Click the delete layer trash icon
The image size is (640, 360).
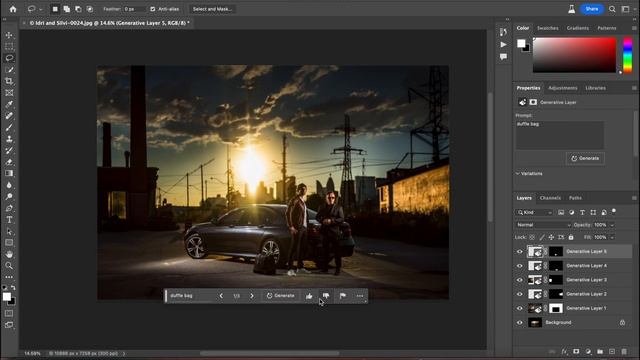pyautogui.click(x=624, y=351)
